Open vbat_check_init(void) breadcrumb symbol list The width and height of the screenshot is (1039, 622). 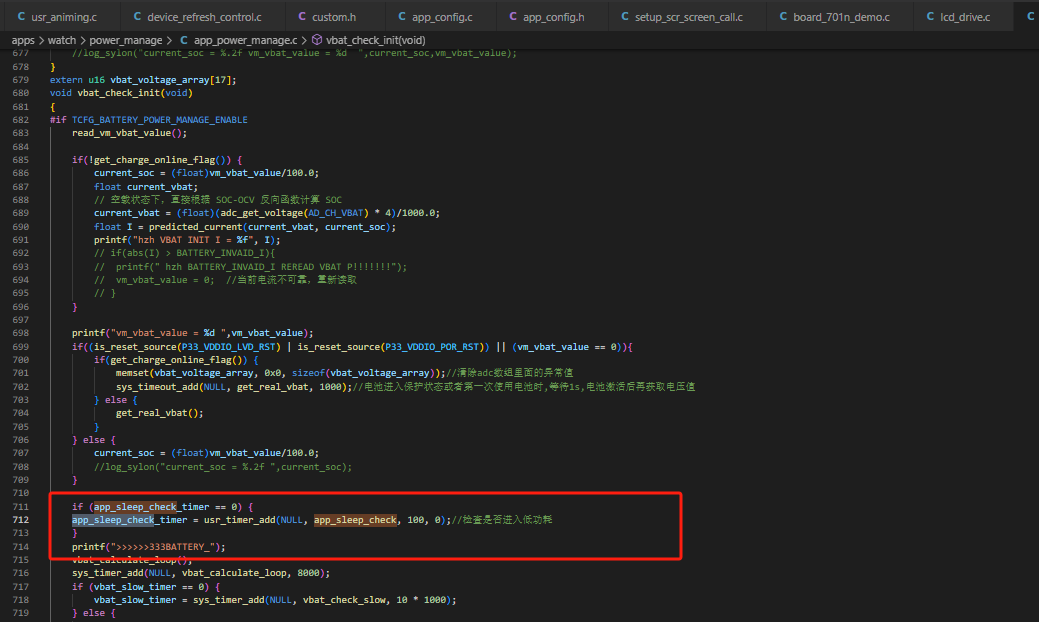pos(375,40)
